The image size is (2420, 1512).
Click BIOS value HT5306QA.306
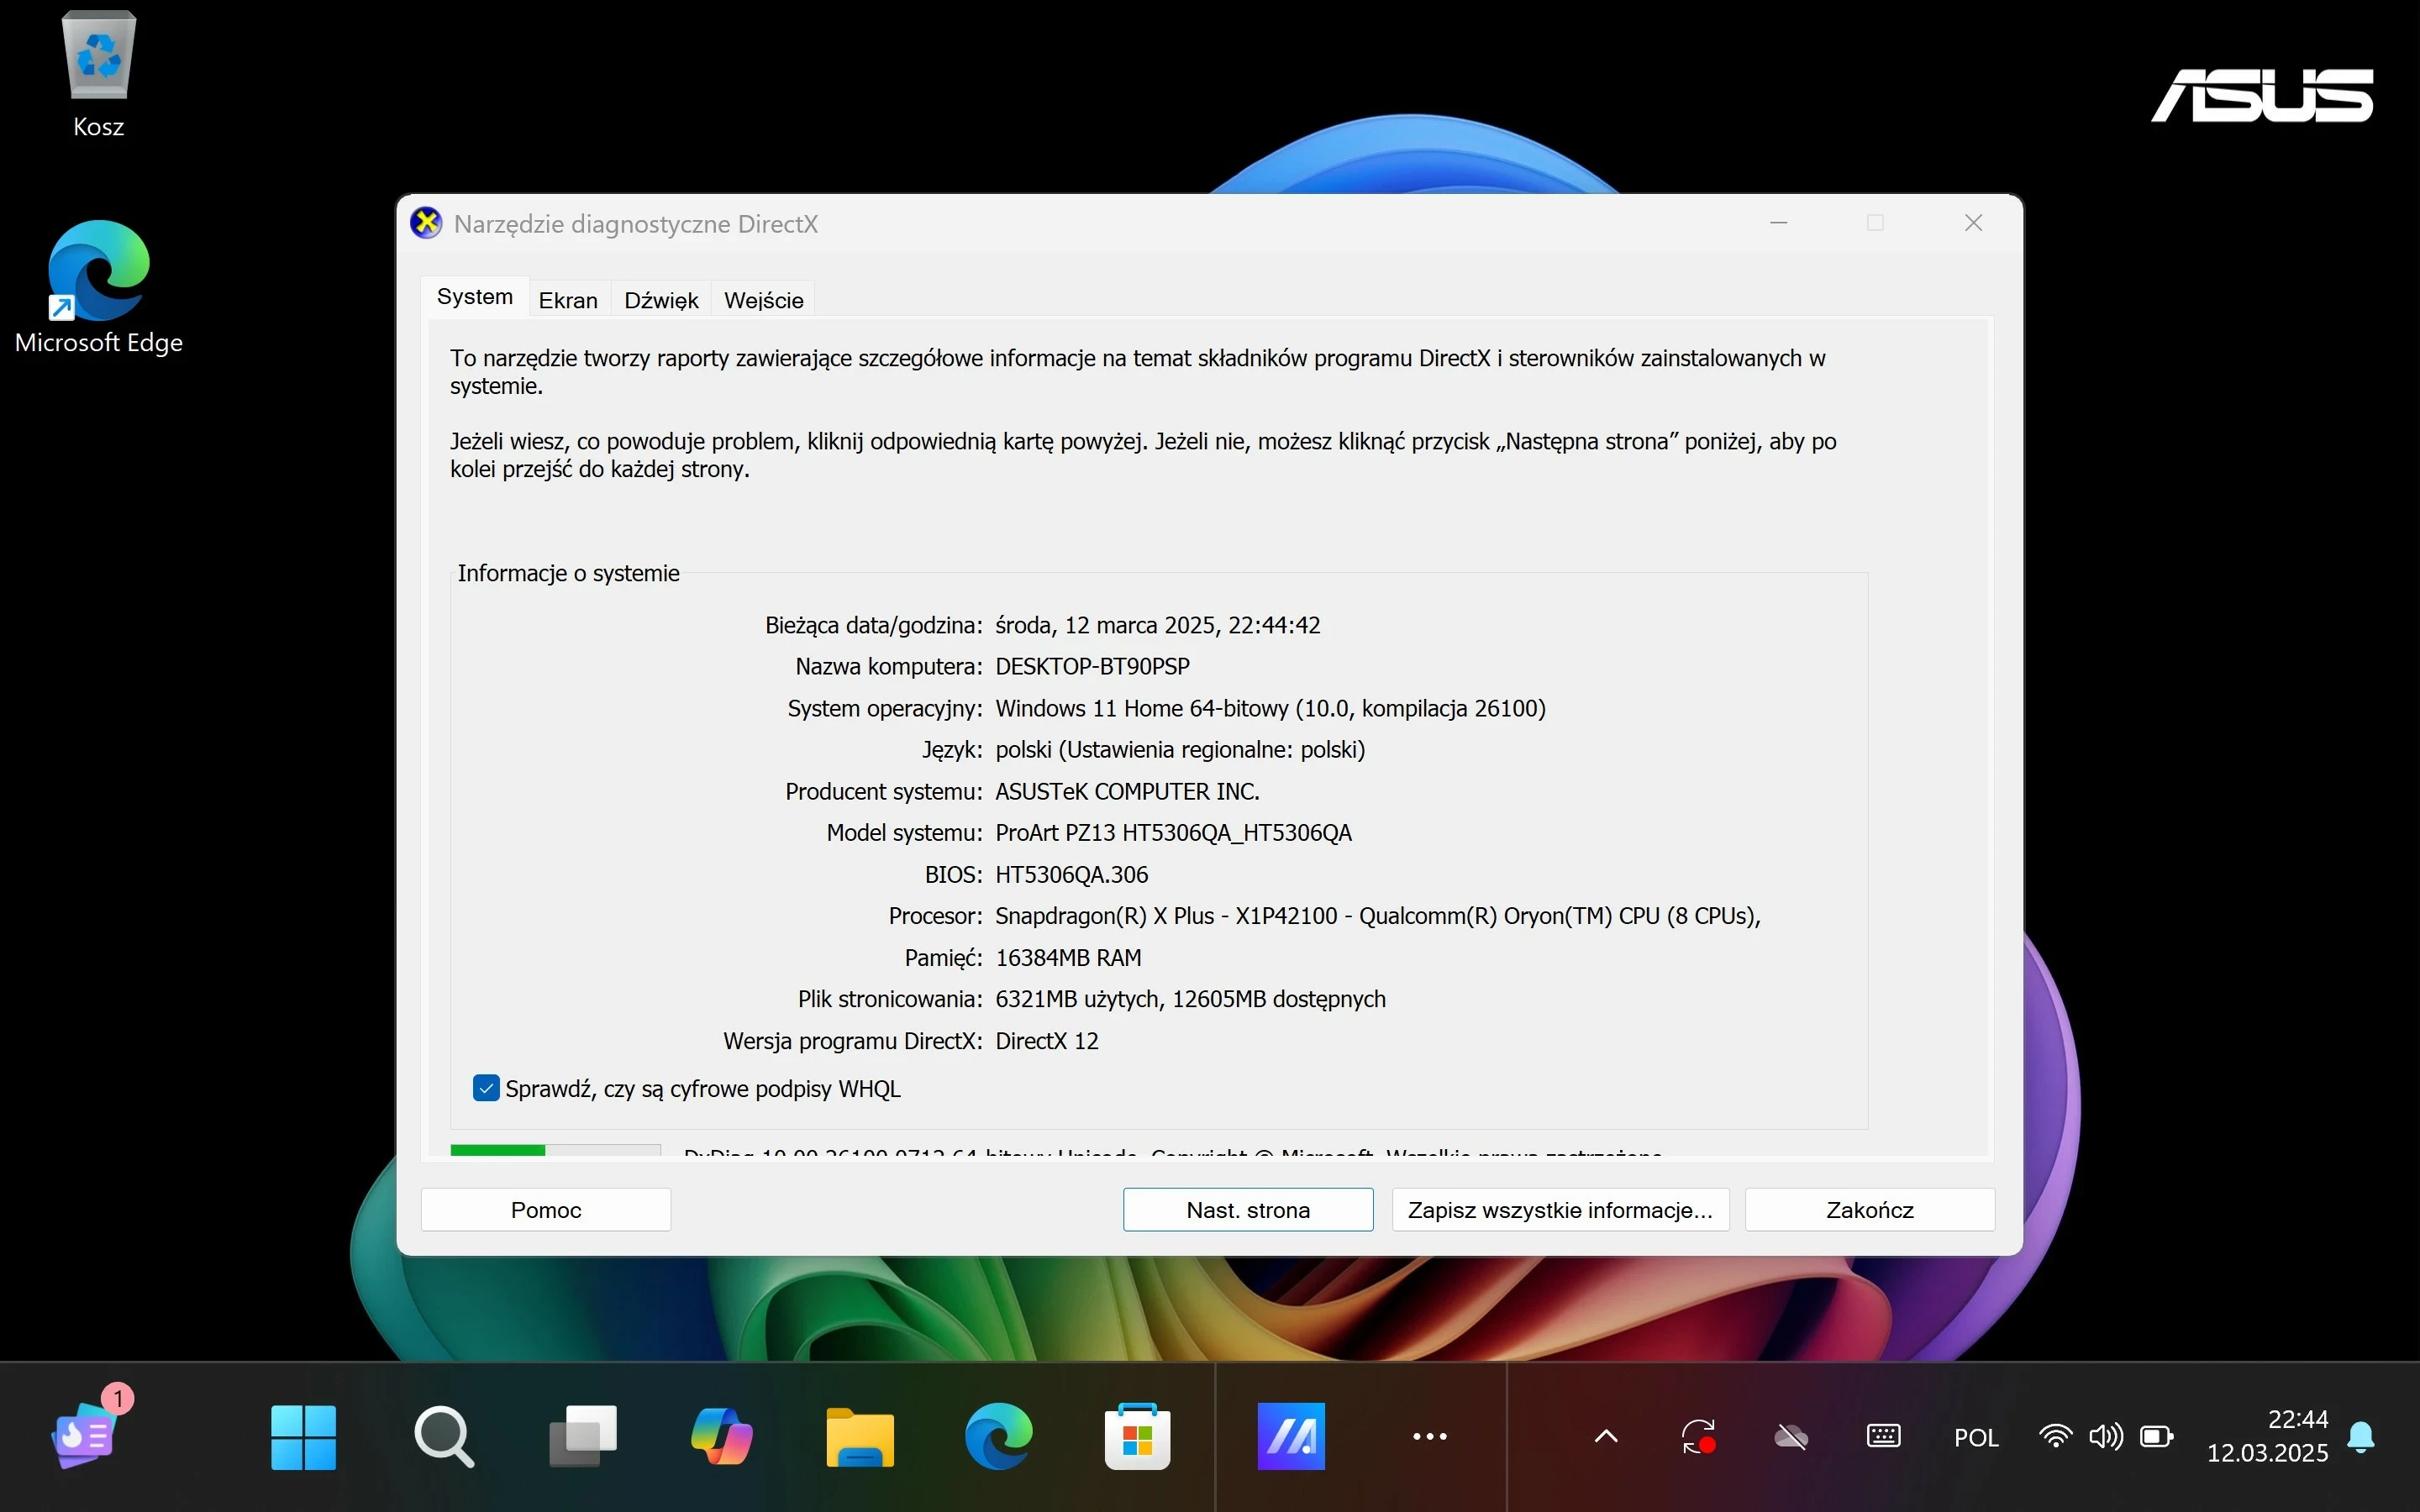[1071, 874]
